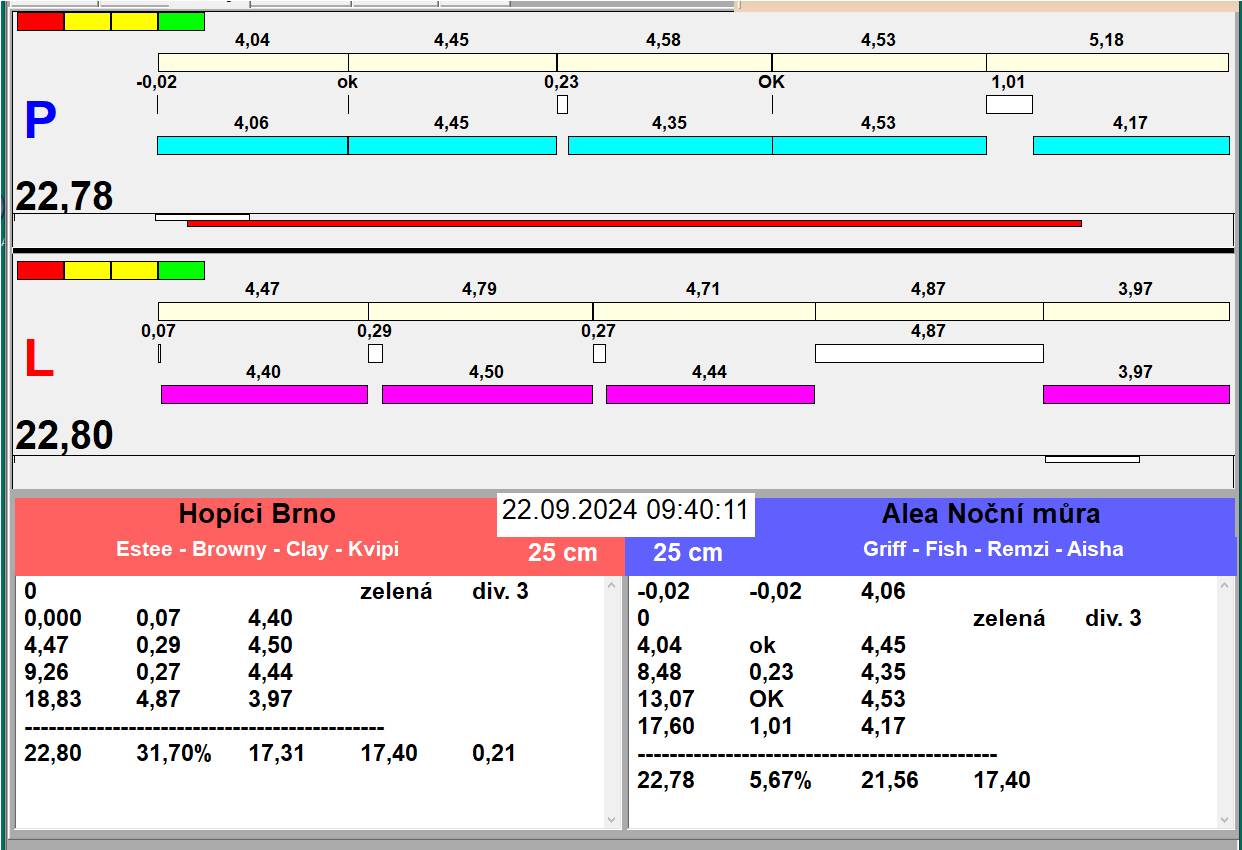Image resolution: width=1242 pixels, height=850 pixels.
Task: Click the red start light in lane P
Action: (40, 21)
